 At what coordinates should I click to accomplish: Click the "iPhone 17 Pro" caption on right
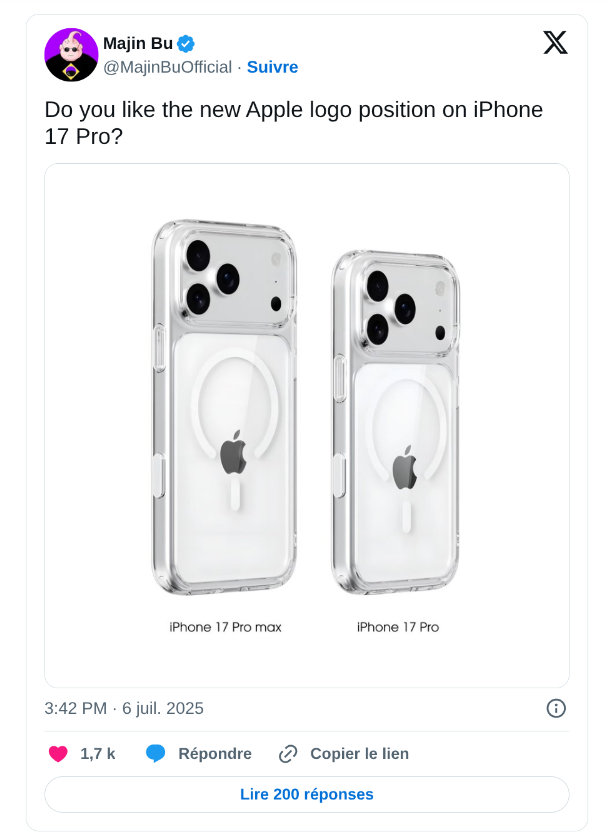coord(397,627)
